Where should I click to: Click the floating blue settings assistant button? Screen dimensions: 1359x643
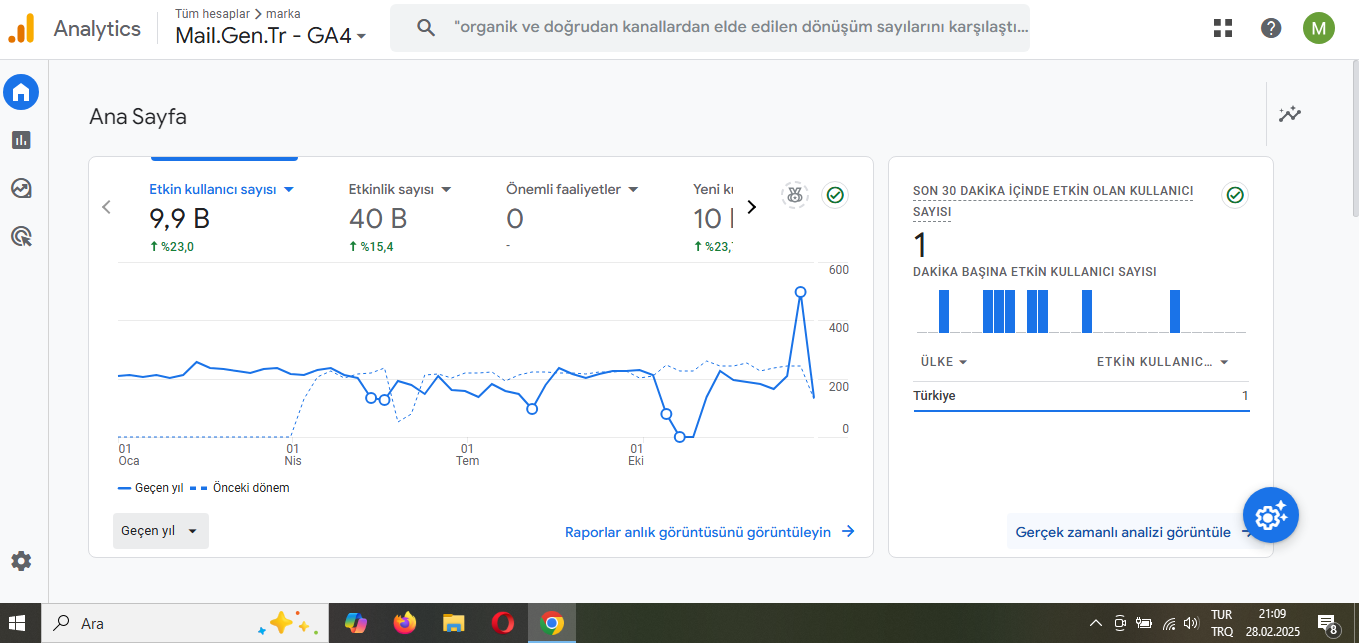1271,516
